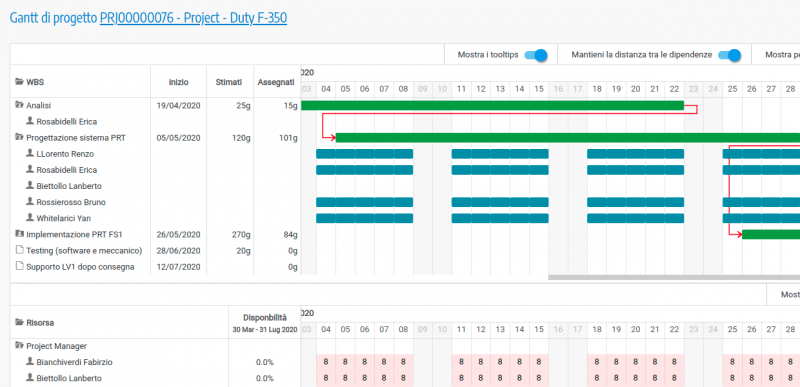Click person icon next to LLorento Renzo
Image resolution: width=800 pixels, height=387 pixels.
(x=30, y=153)
